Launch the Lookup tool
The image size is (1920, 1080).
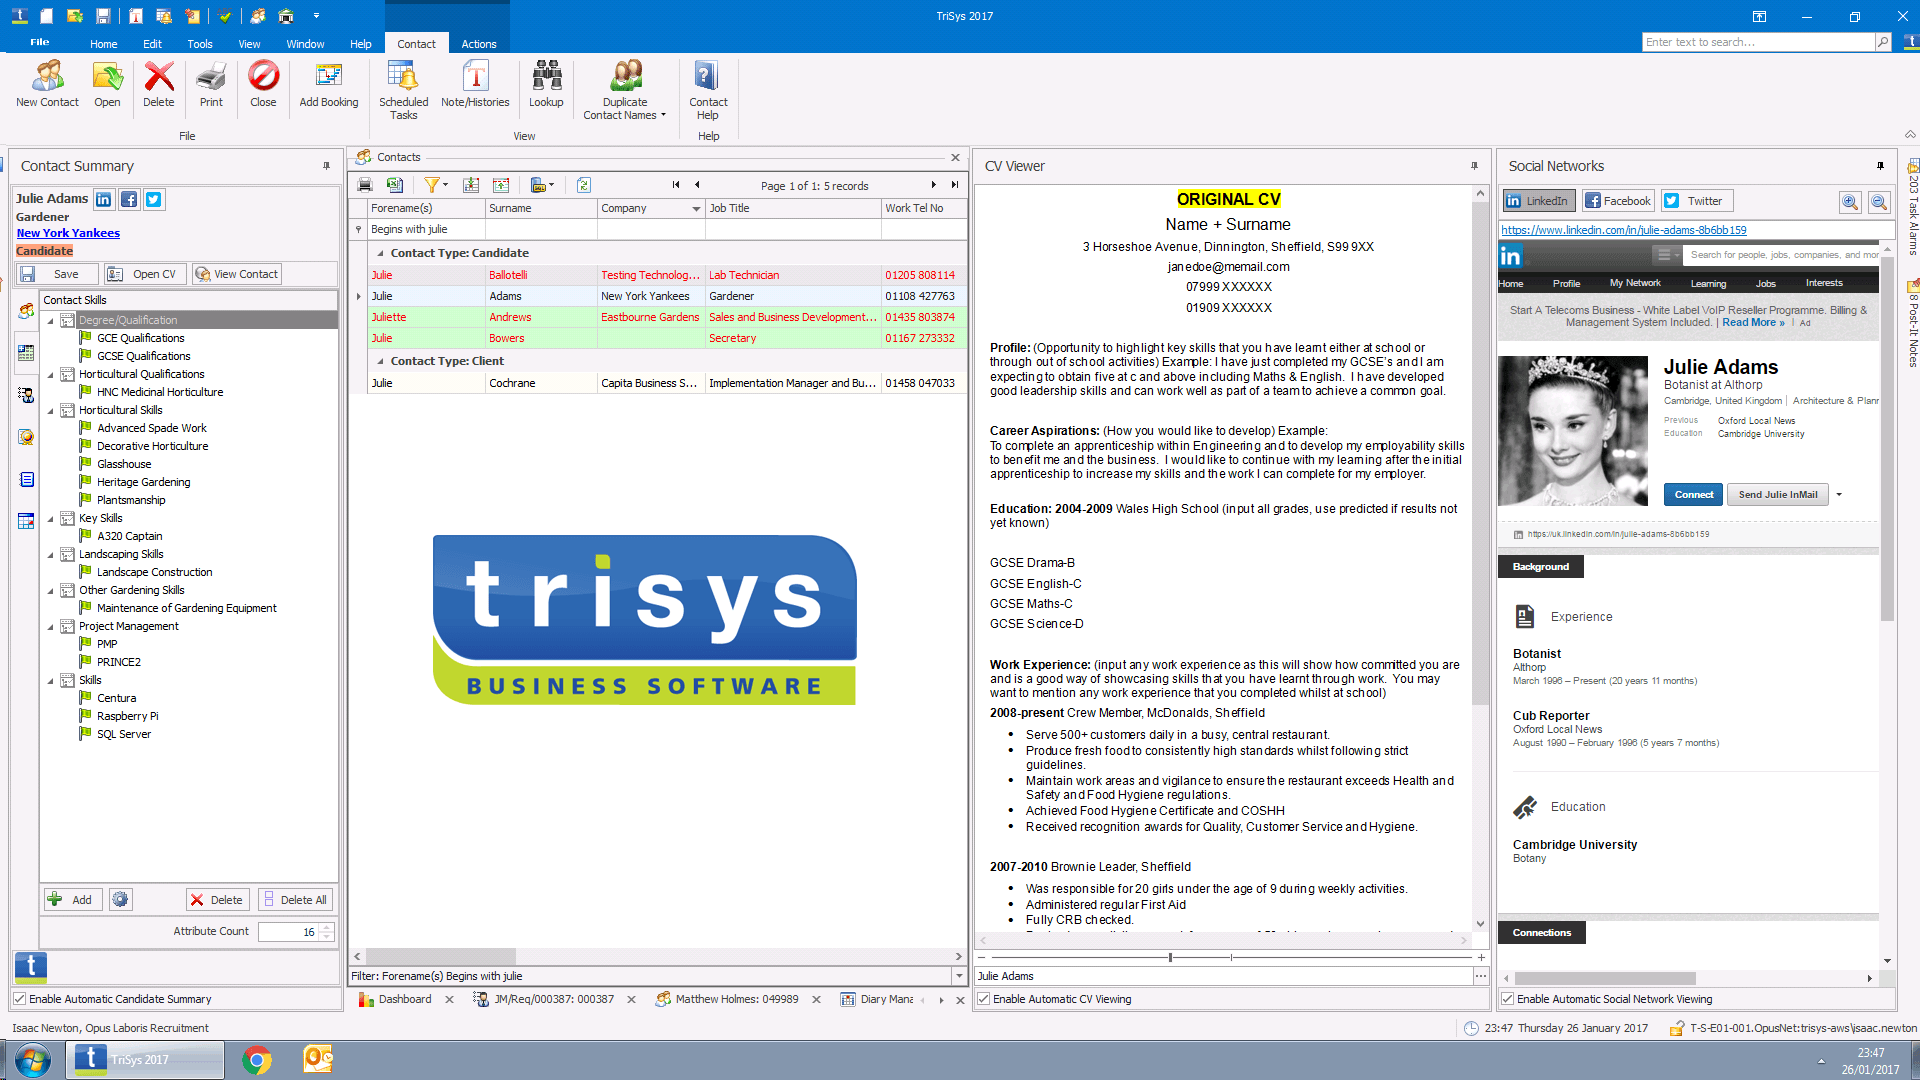pyautogui.click(x=546, y=88)
